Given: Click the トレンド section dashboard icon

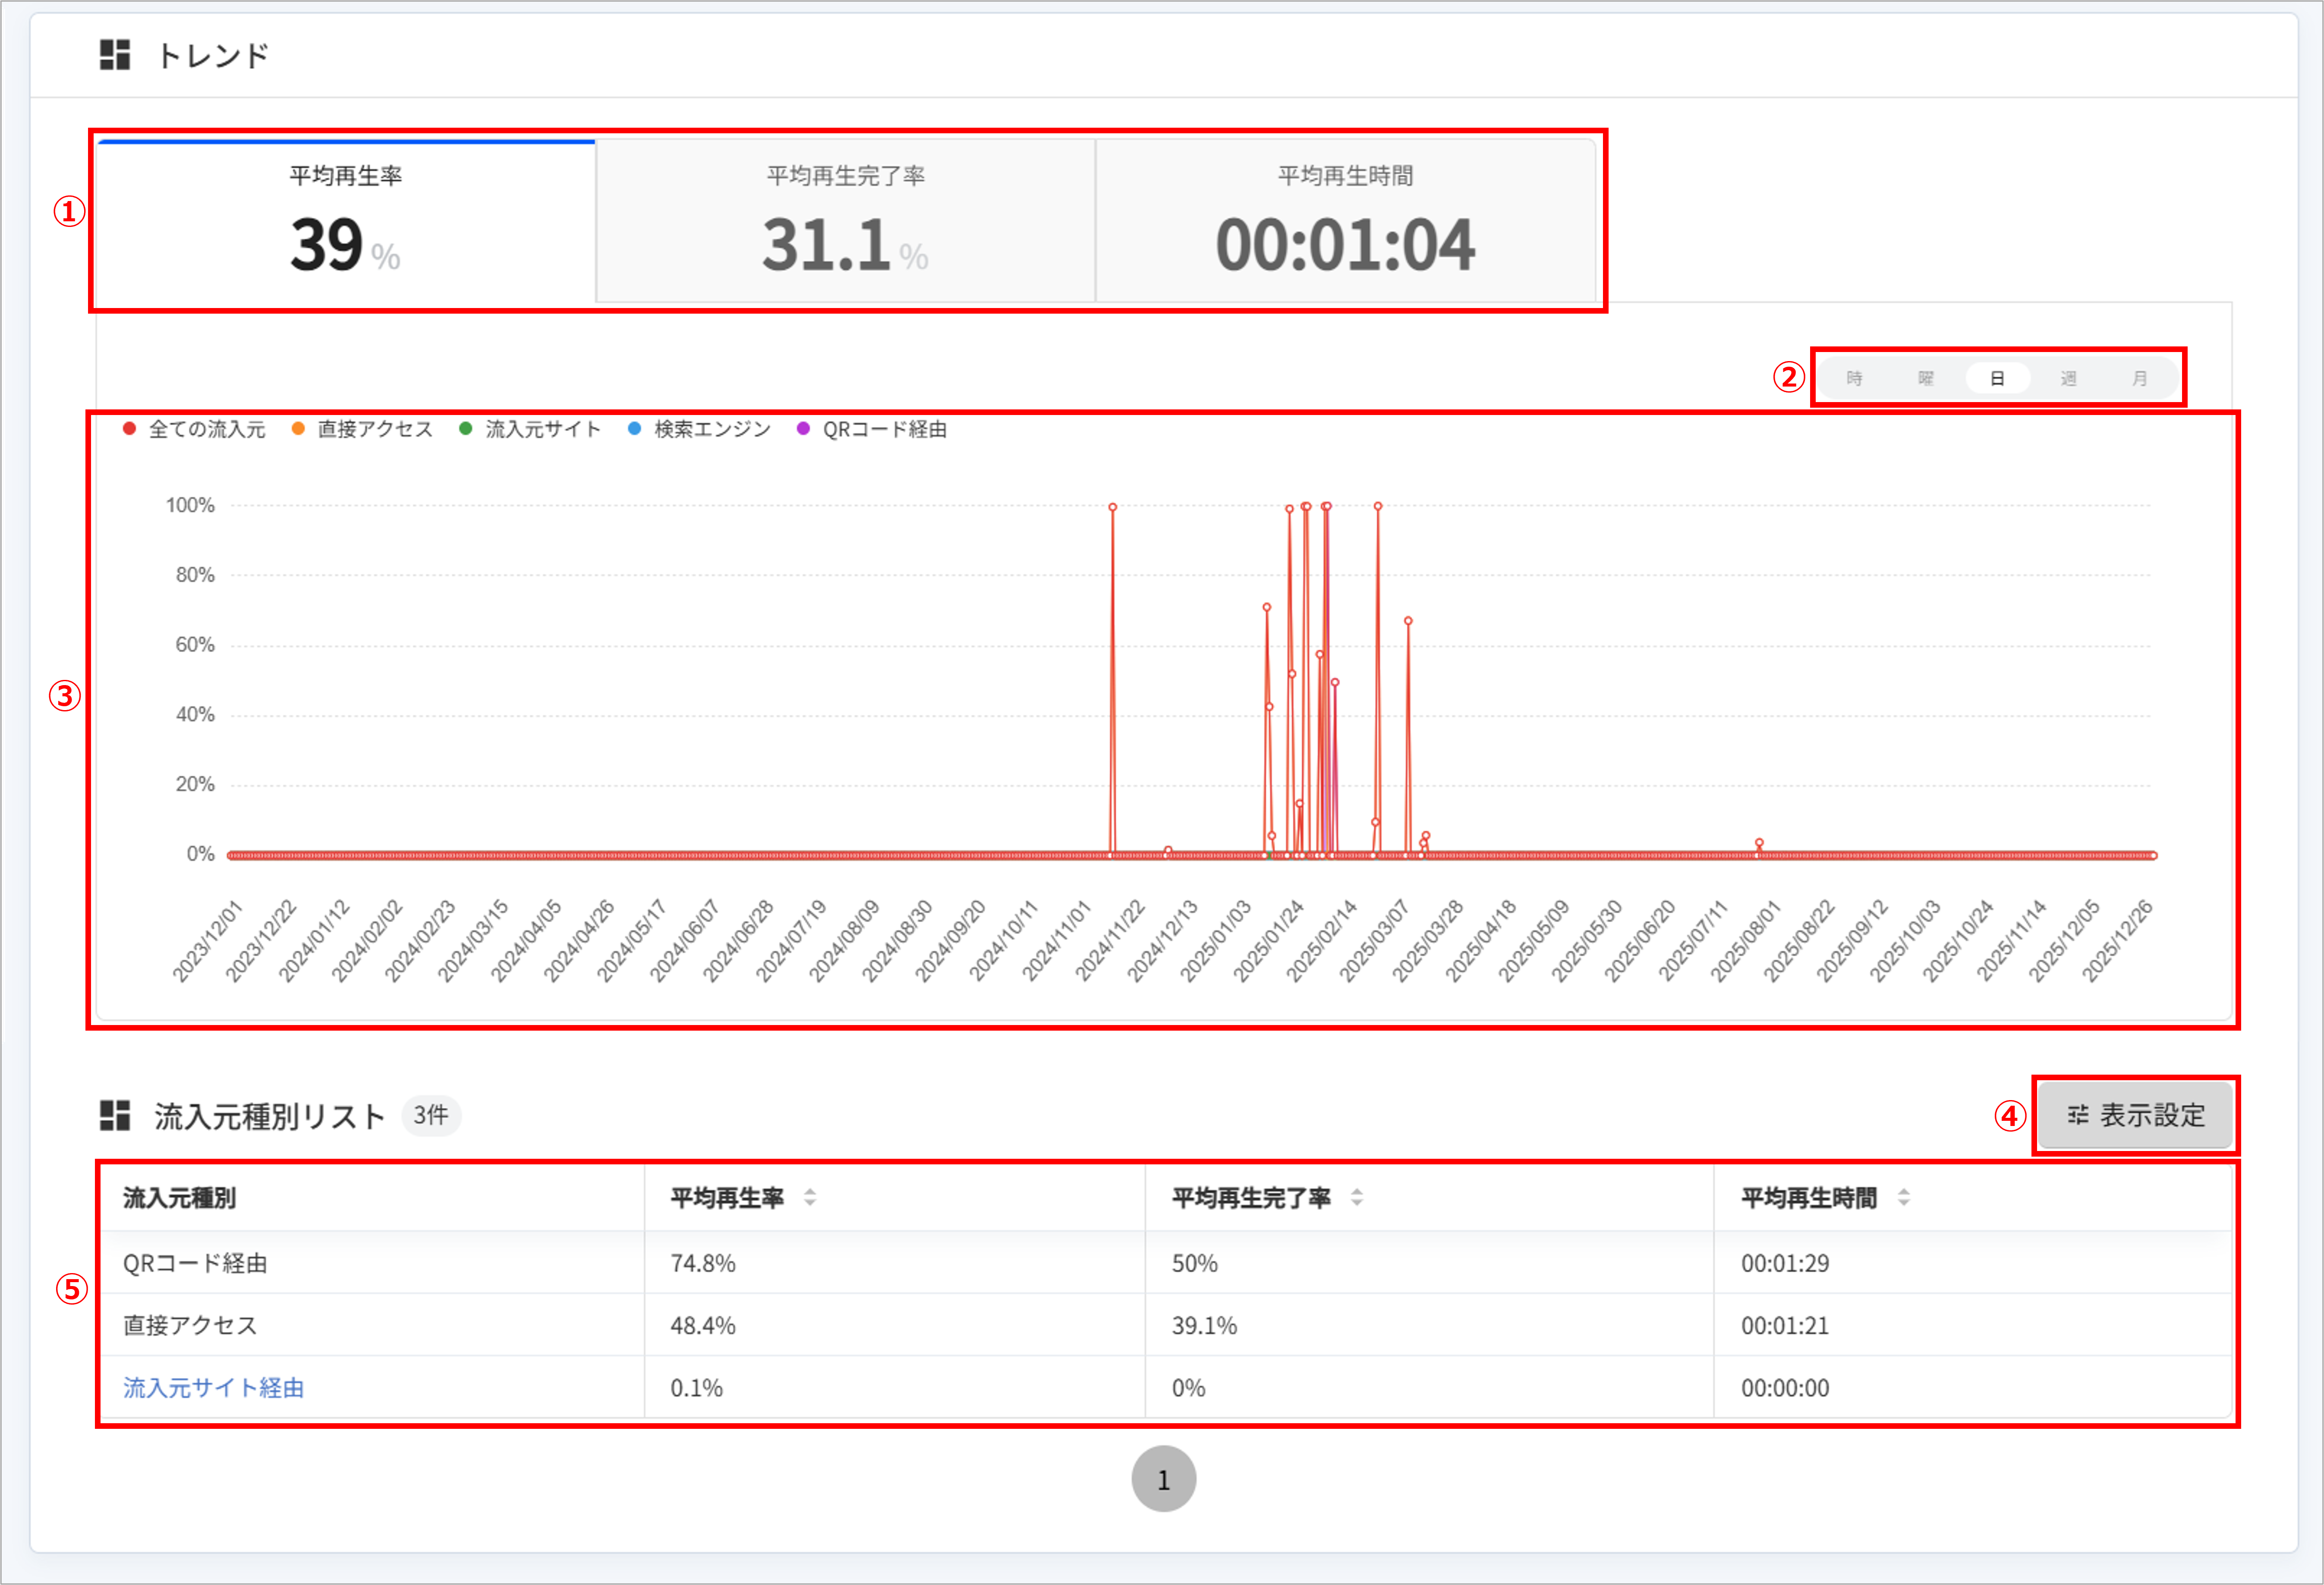Looking at the screenshot, I should (115, 55).
